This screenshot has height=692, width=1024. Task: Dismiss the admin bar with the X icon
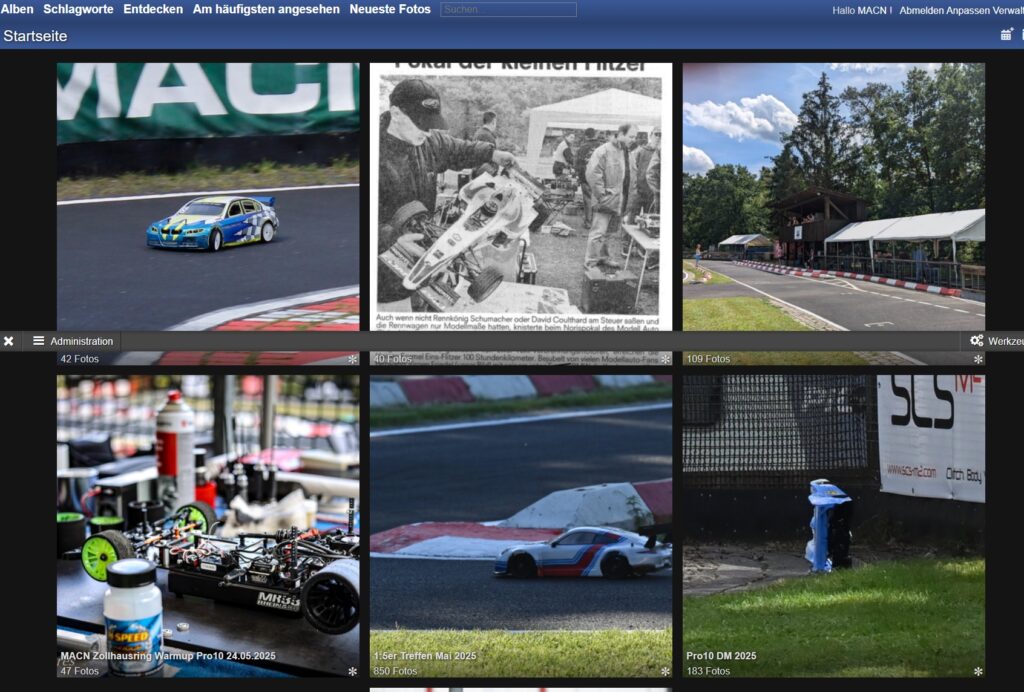(x=9, y=341)
